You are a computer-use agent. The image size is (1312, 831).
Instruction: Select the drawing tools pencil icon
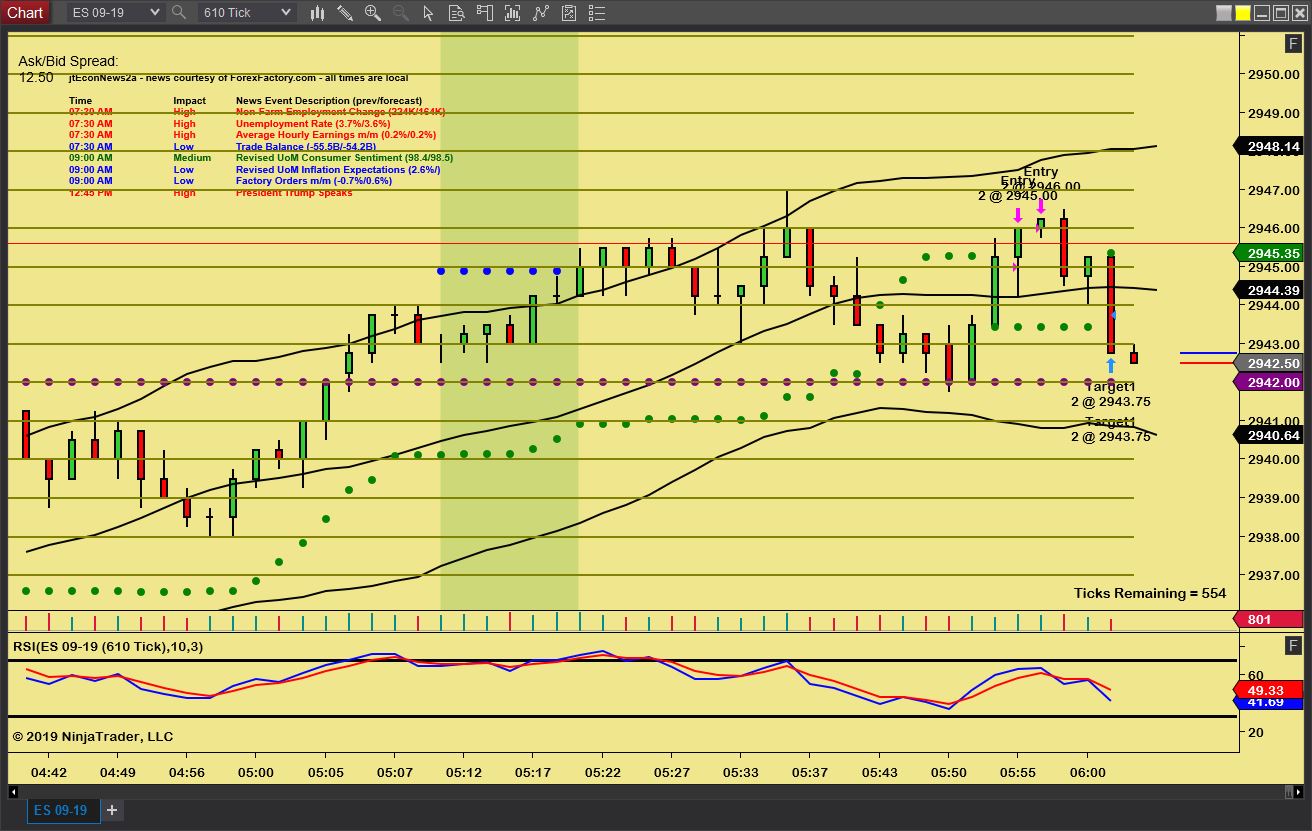click(x=345, y=13)
